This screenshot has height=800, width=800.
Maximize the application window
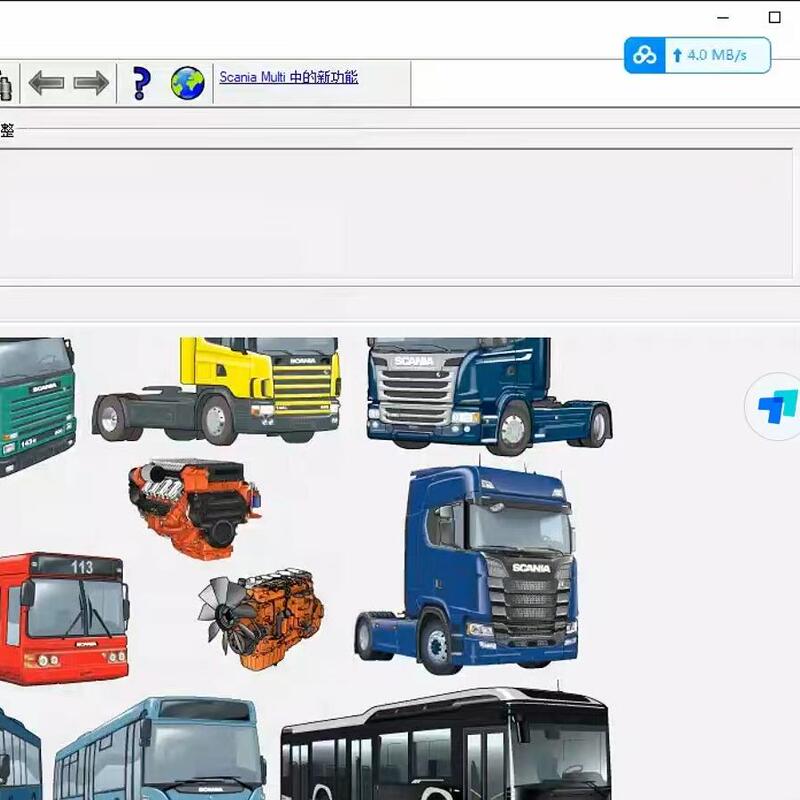774,18
